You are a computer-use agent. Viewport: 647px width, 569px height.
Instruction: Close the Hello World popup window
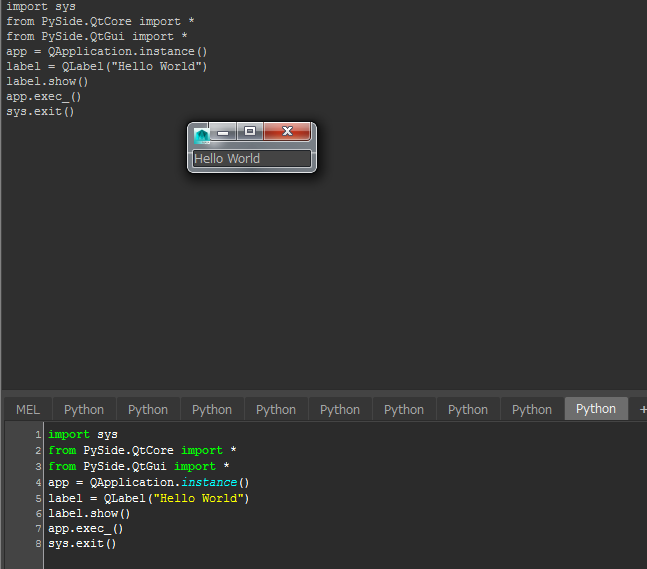click(287, 131)
